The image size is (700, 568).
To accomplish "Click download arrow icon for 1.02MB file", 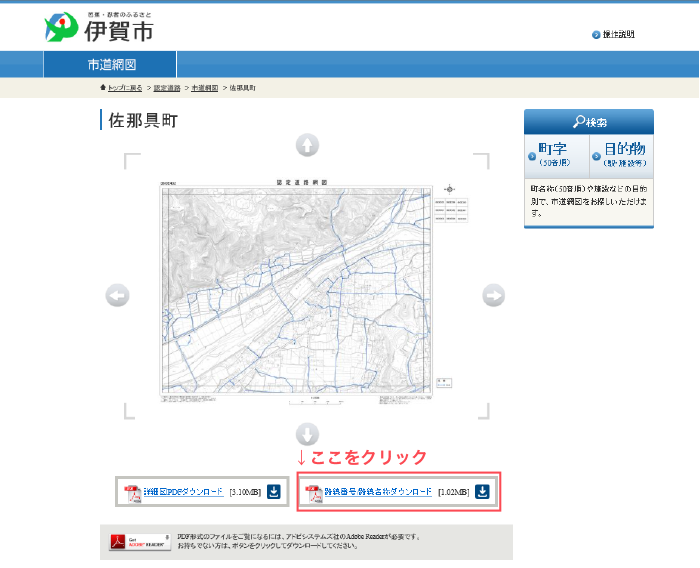I will click(x=482, y=492).
